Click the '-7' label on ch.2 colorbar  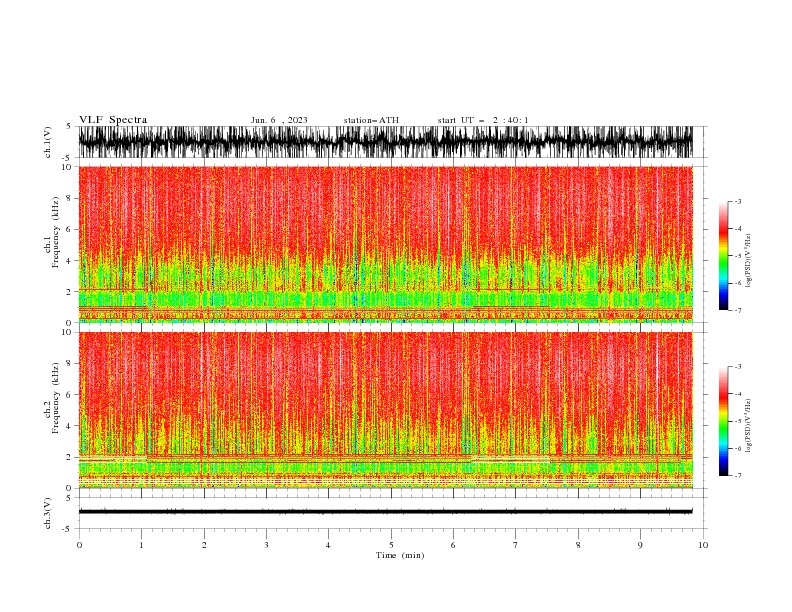click(738, 475)
